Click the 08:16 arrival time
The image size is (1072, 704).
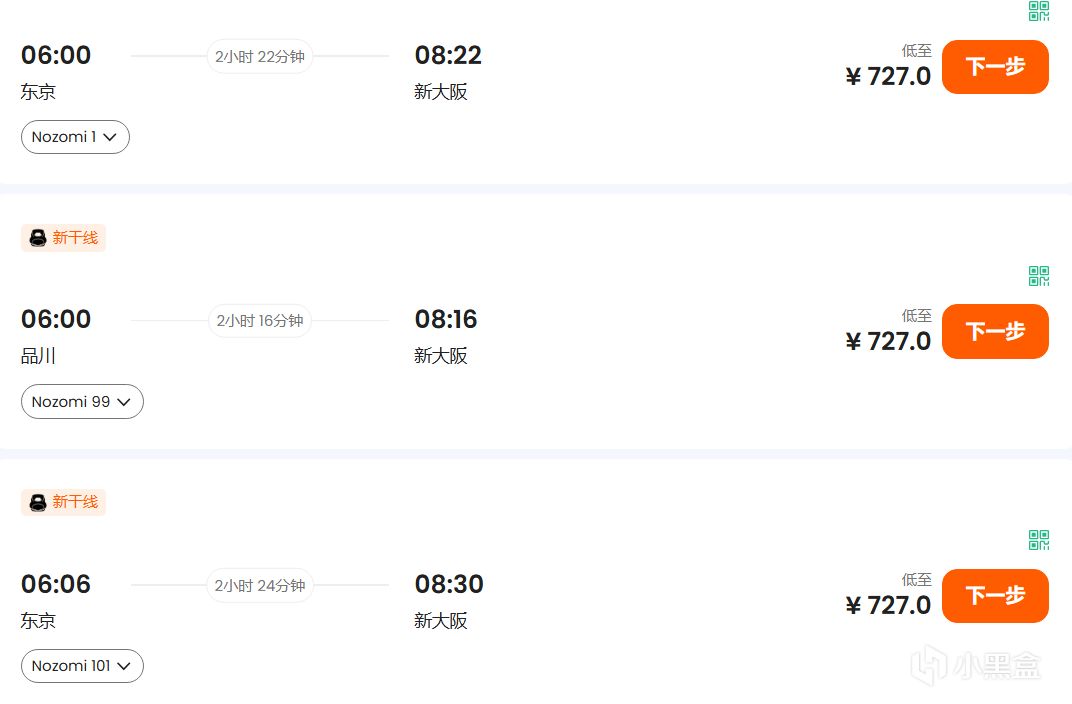(x=446, y=320)
